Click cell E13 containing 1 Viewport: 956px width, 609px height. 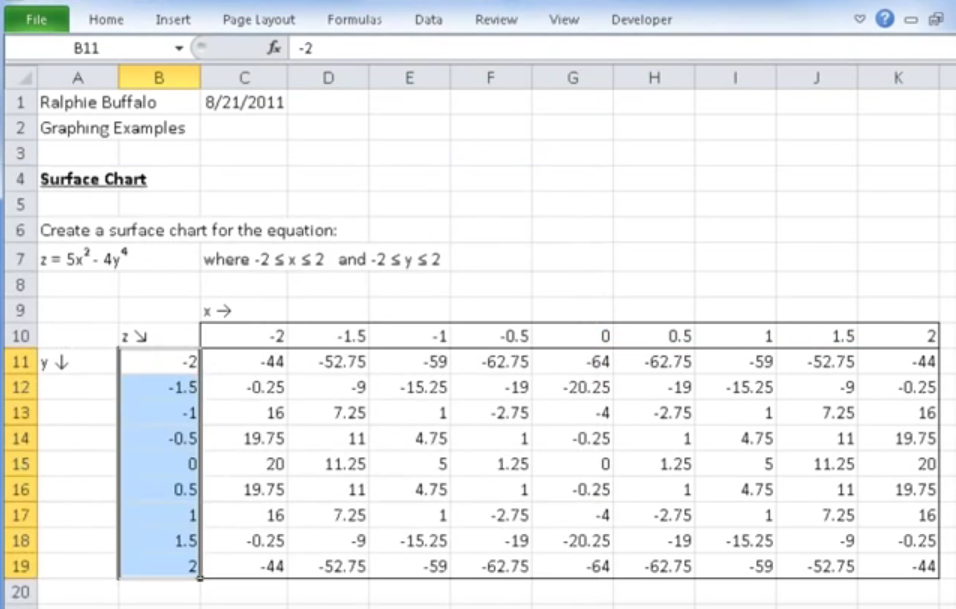click(409, 413)
